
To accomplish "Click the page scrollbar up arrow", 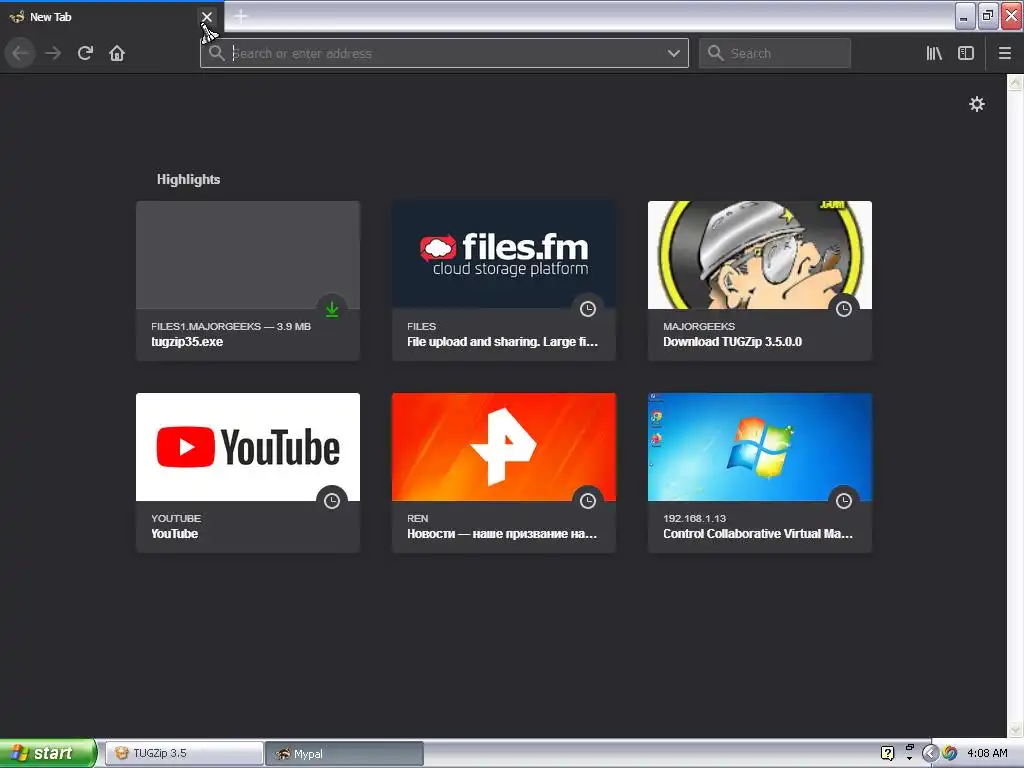I will click(x=1015, y=83).
